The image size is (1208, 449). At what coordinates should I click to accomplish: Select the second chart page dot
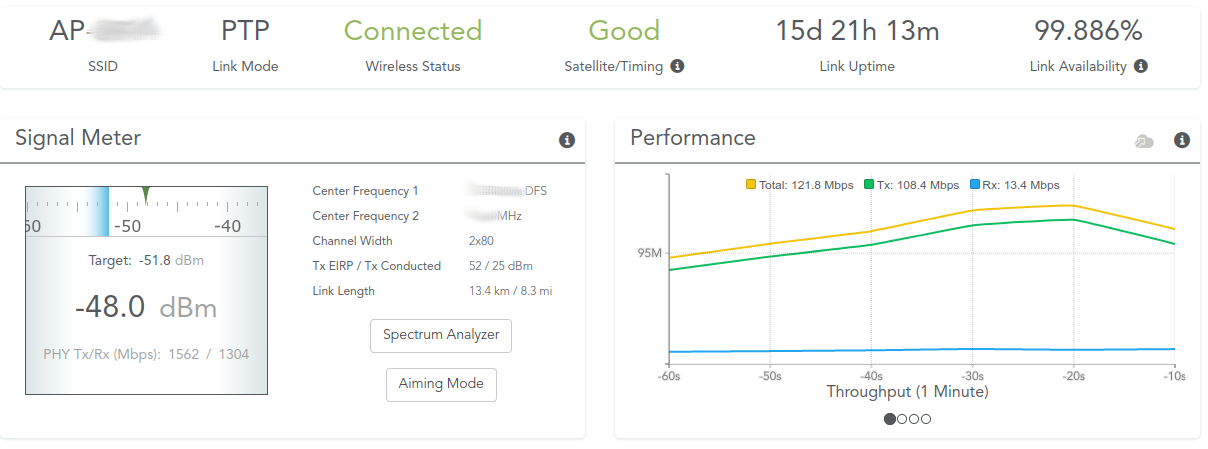click(902, 419)
